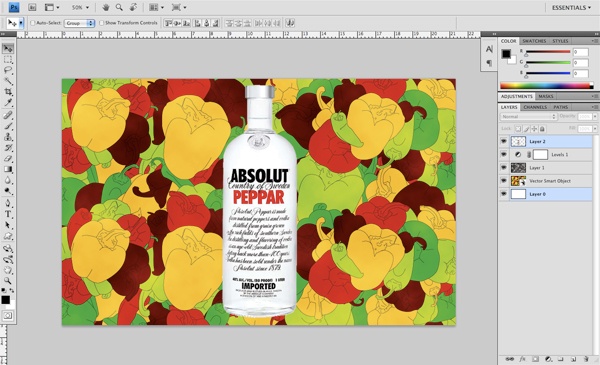This screenshot has height=365, width=600.
Task: Click the Hand tool in the application bar
Action: (106, 7)
